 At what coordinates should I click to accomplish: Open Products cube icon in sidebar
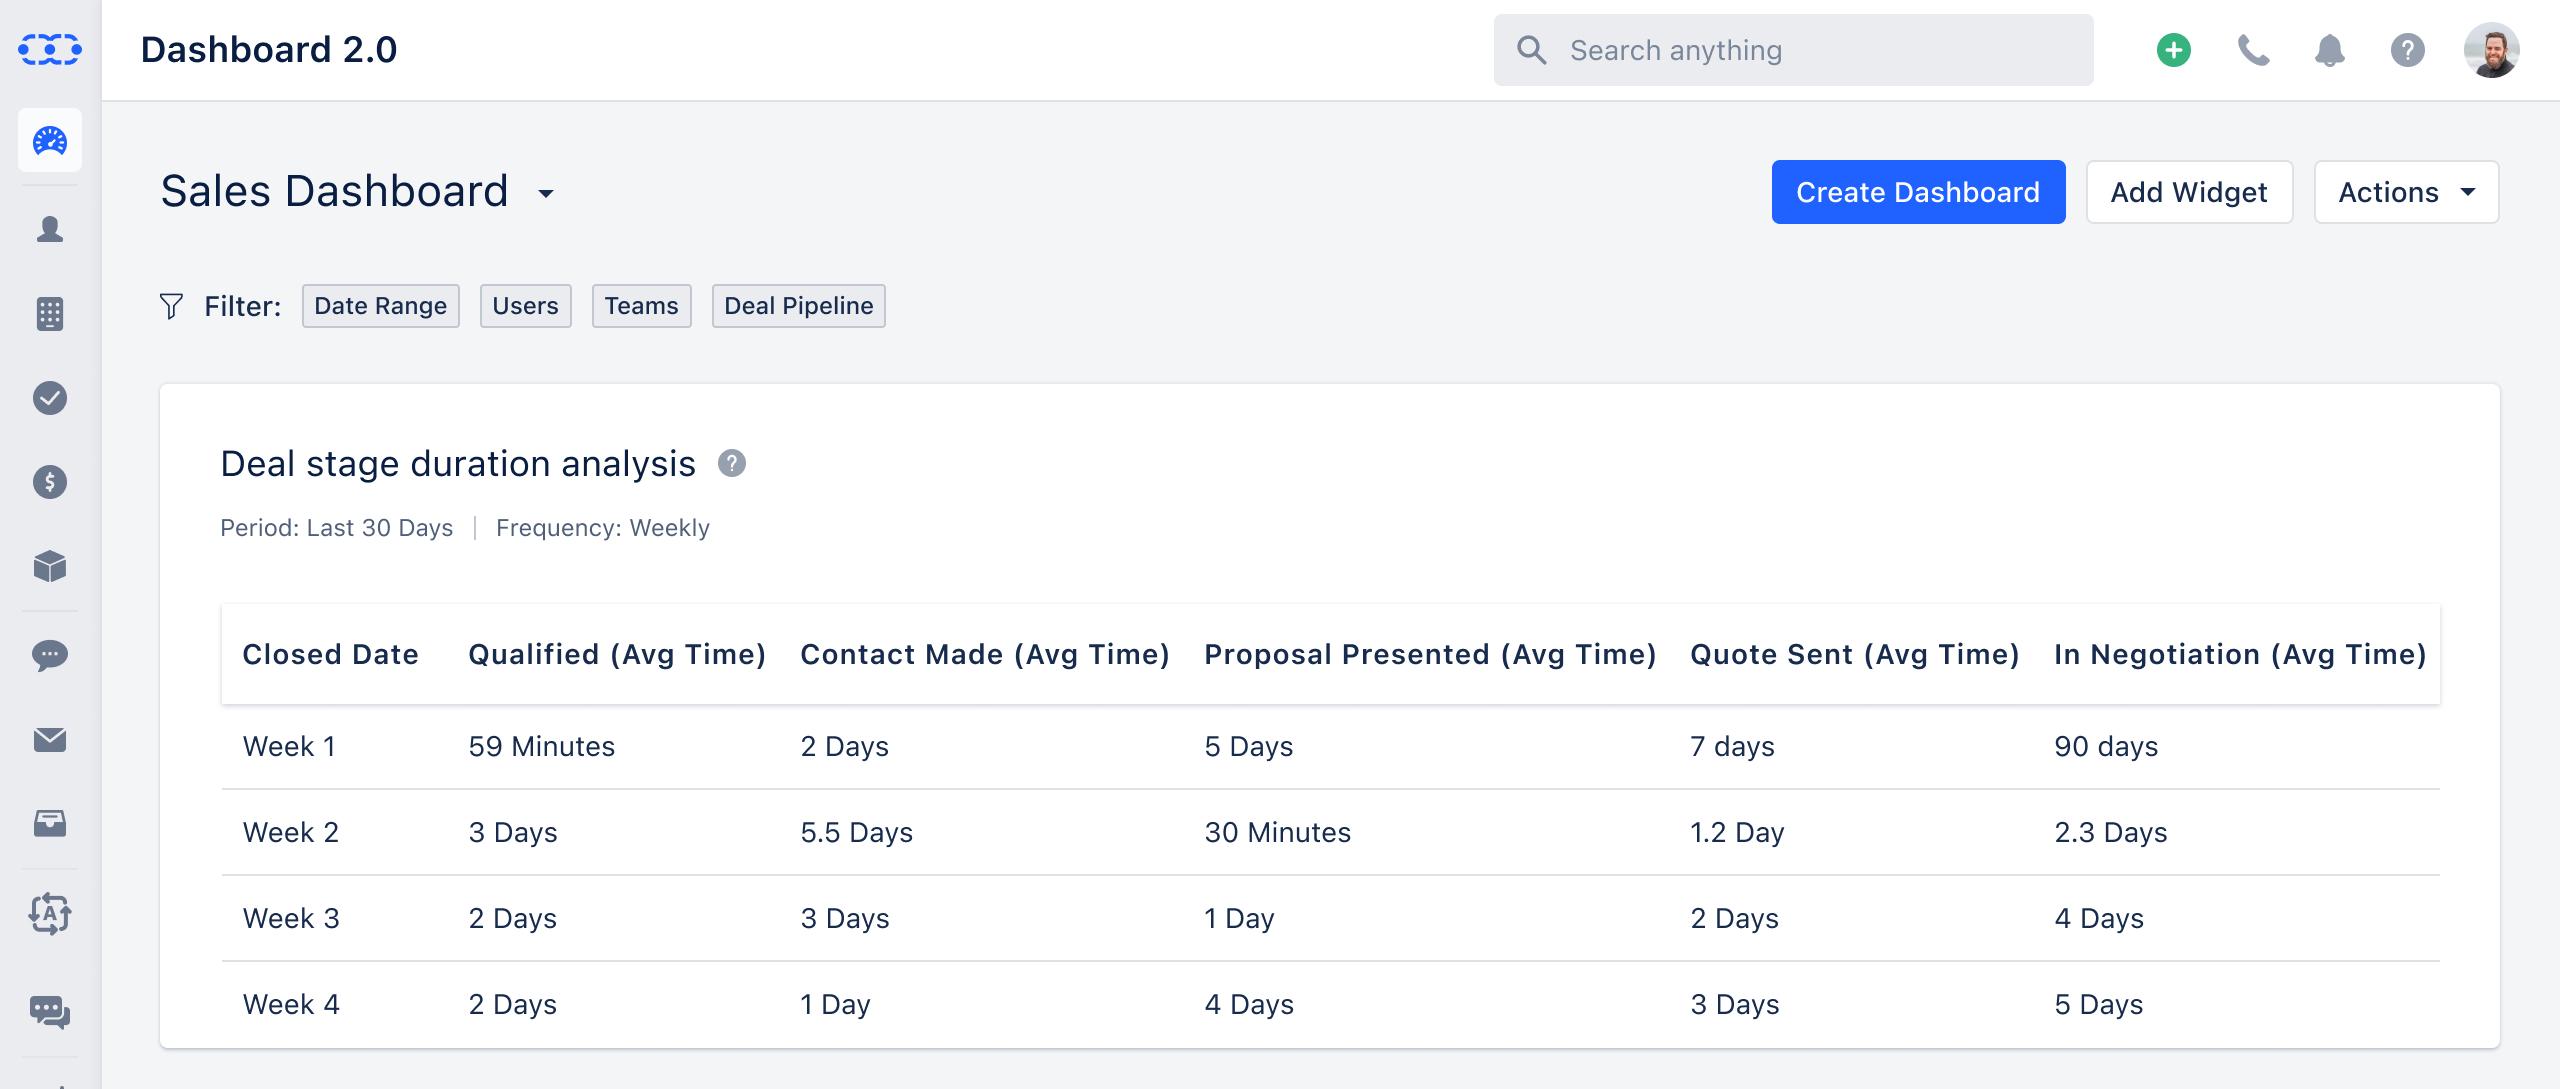tap(50, 567)
